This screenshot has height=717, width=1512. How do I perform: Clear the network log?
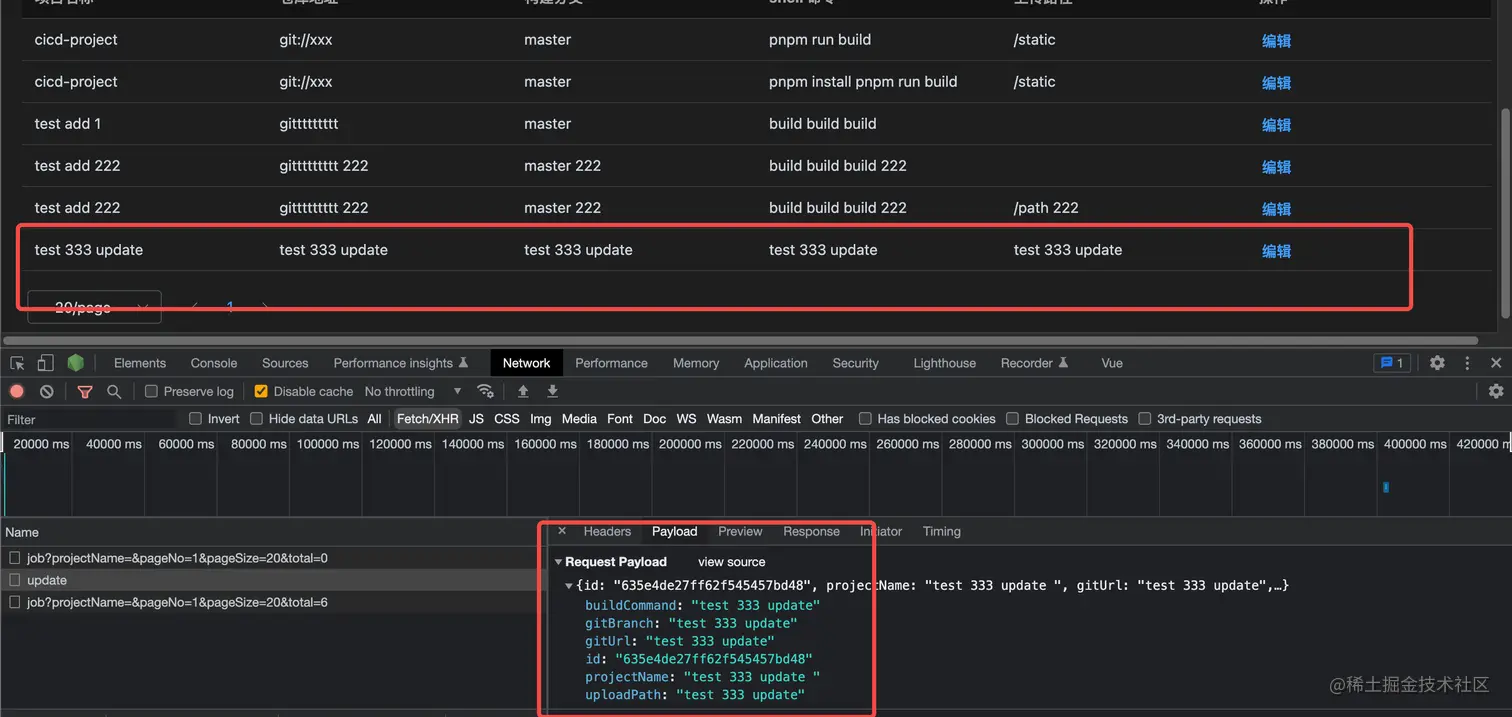(x=47, y=391)
